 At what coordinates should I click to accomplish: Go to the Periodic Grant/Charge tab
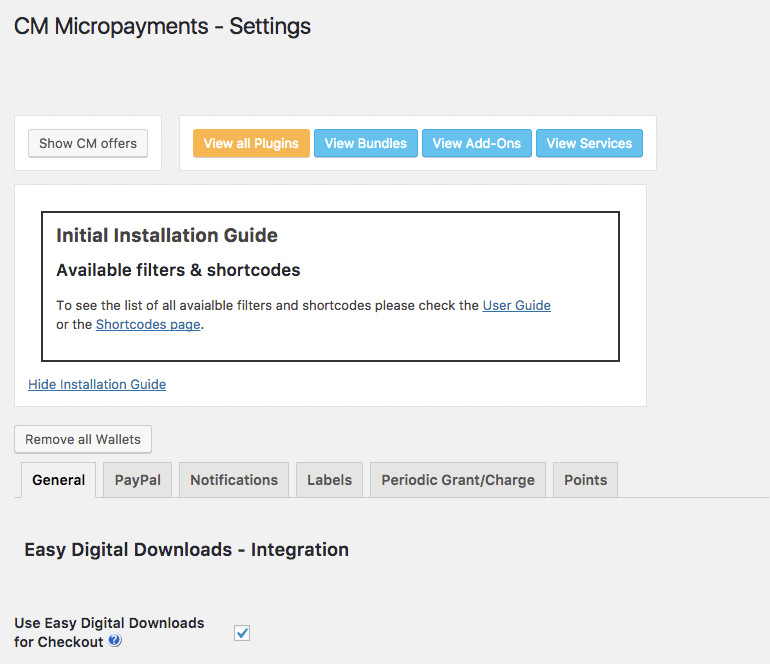point(457,480)
